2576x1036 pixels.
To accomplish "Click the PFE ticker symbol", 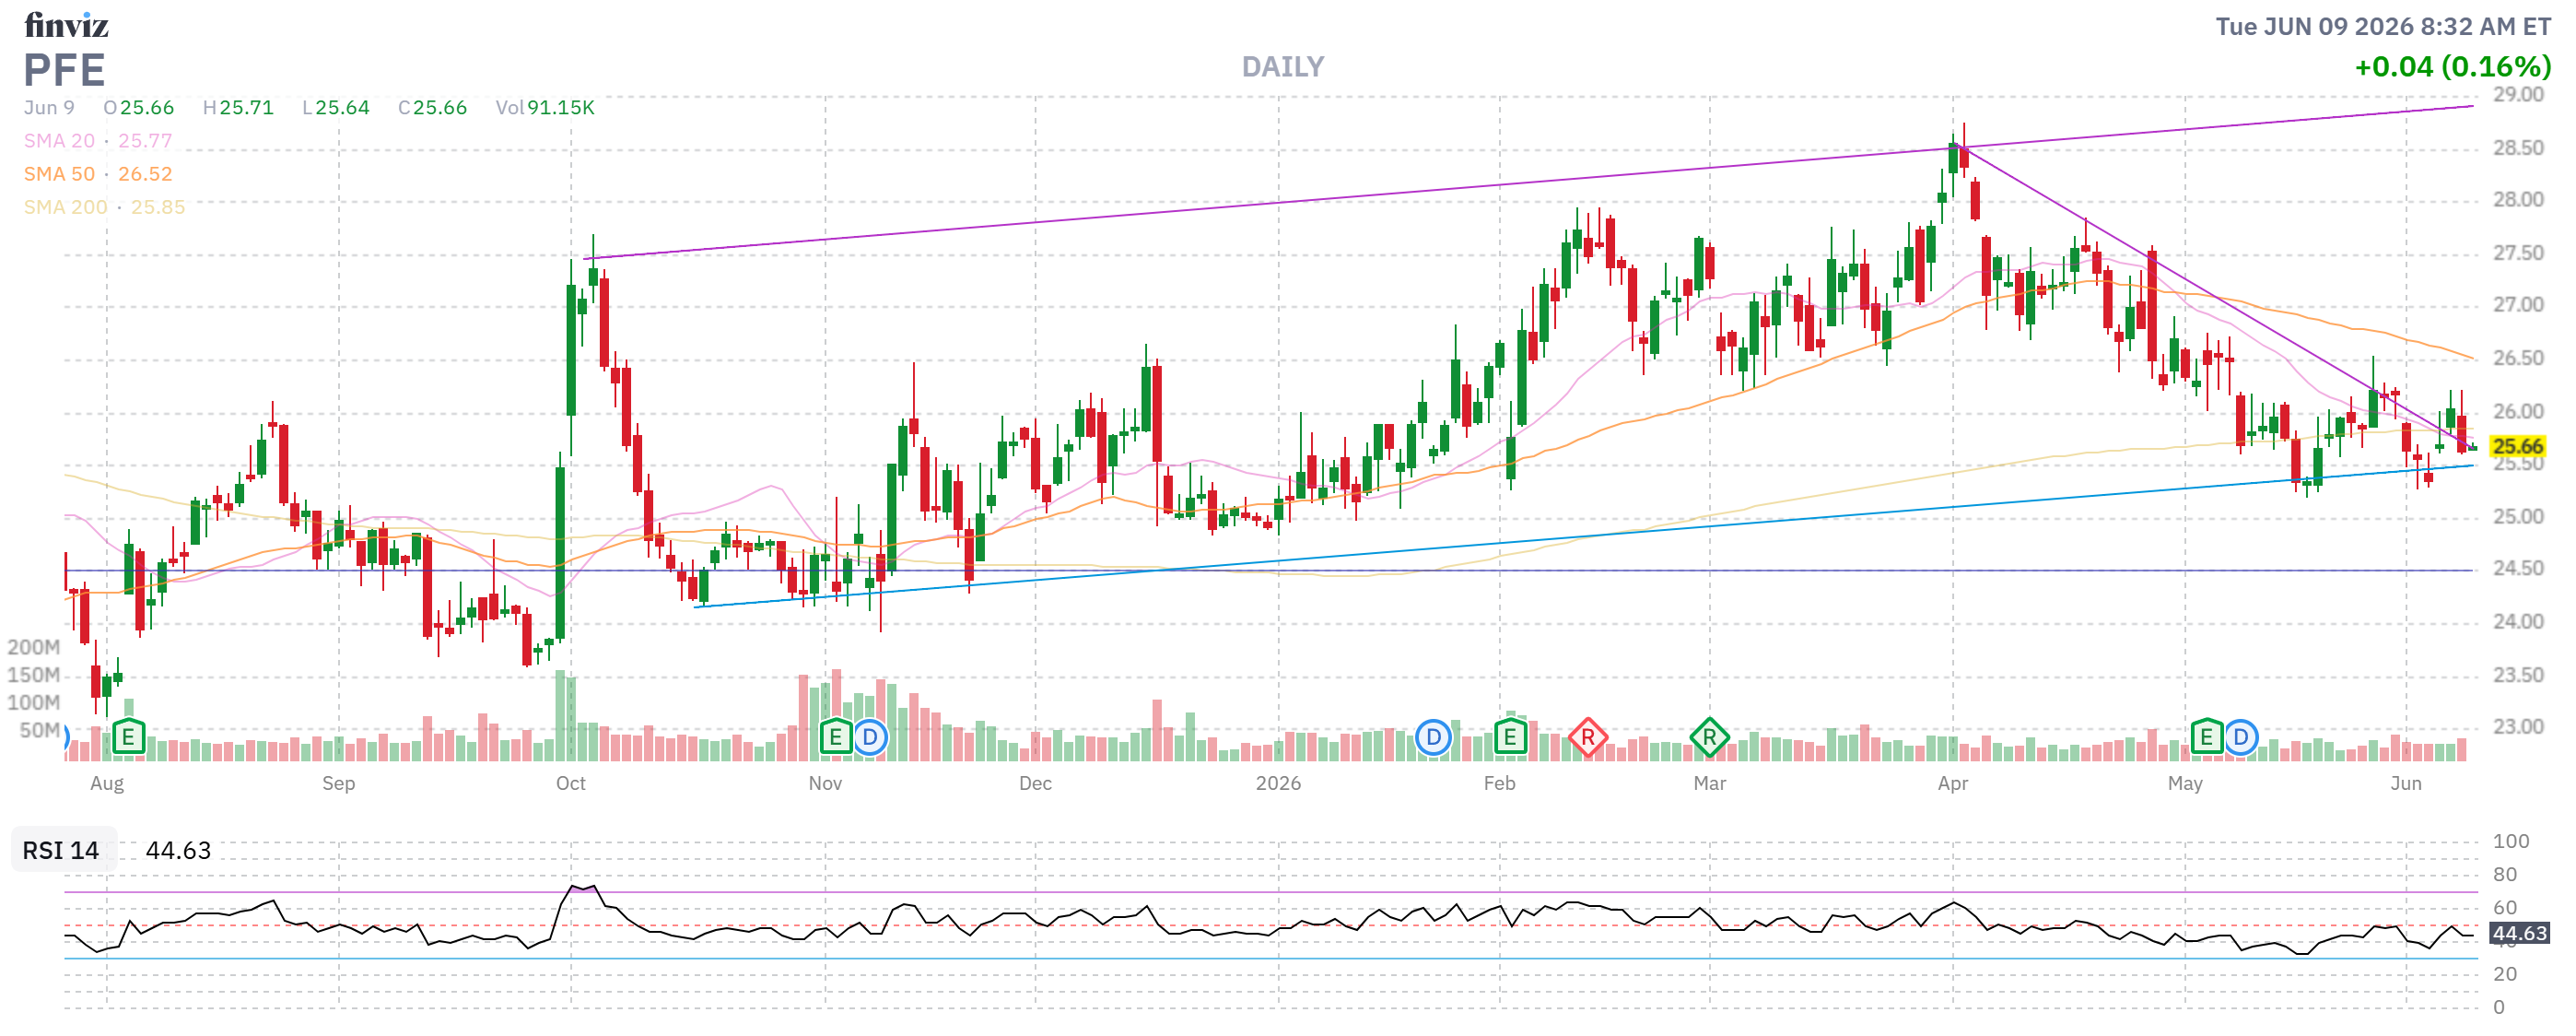I will coord(64,70).
